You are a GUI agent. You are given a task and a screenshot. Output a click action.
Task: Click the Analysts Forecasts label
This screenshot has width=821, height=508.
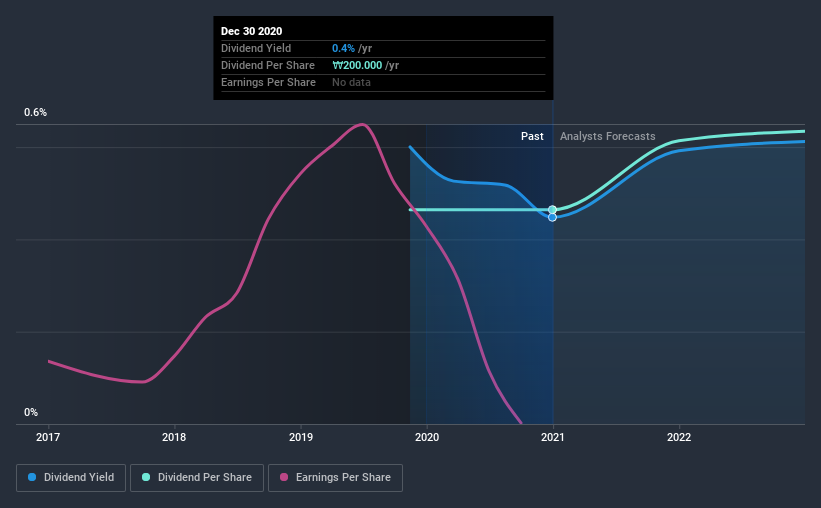click(607, 136)
